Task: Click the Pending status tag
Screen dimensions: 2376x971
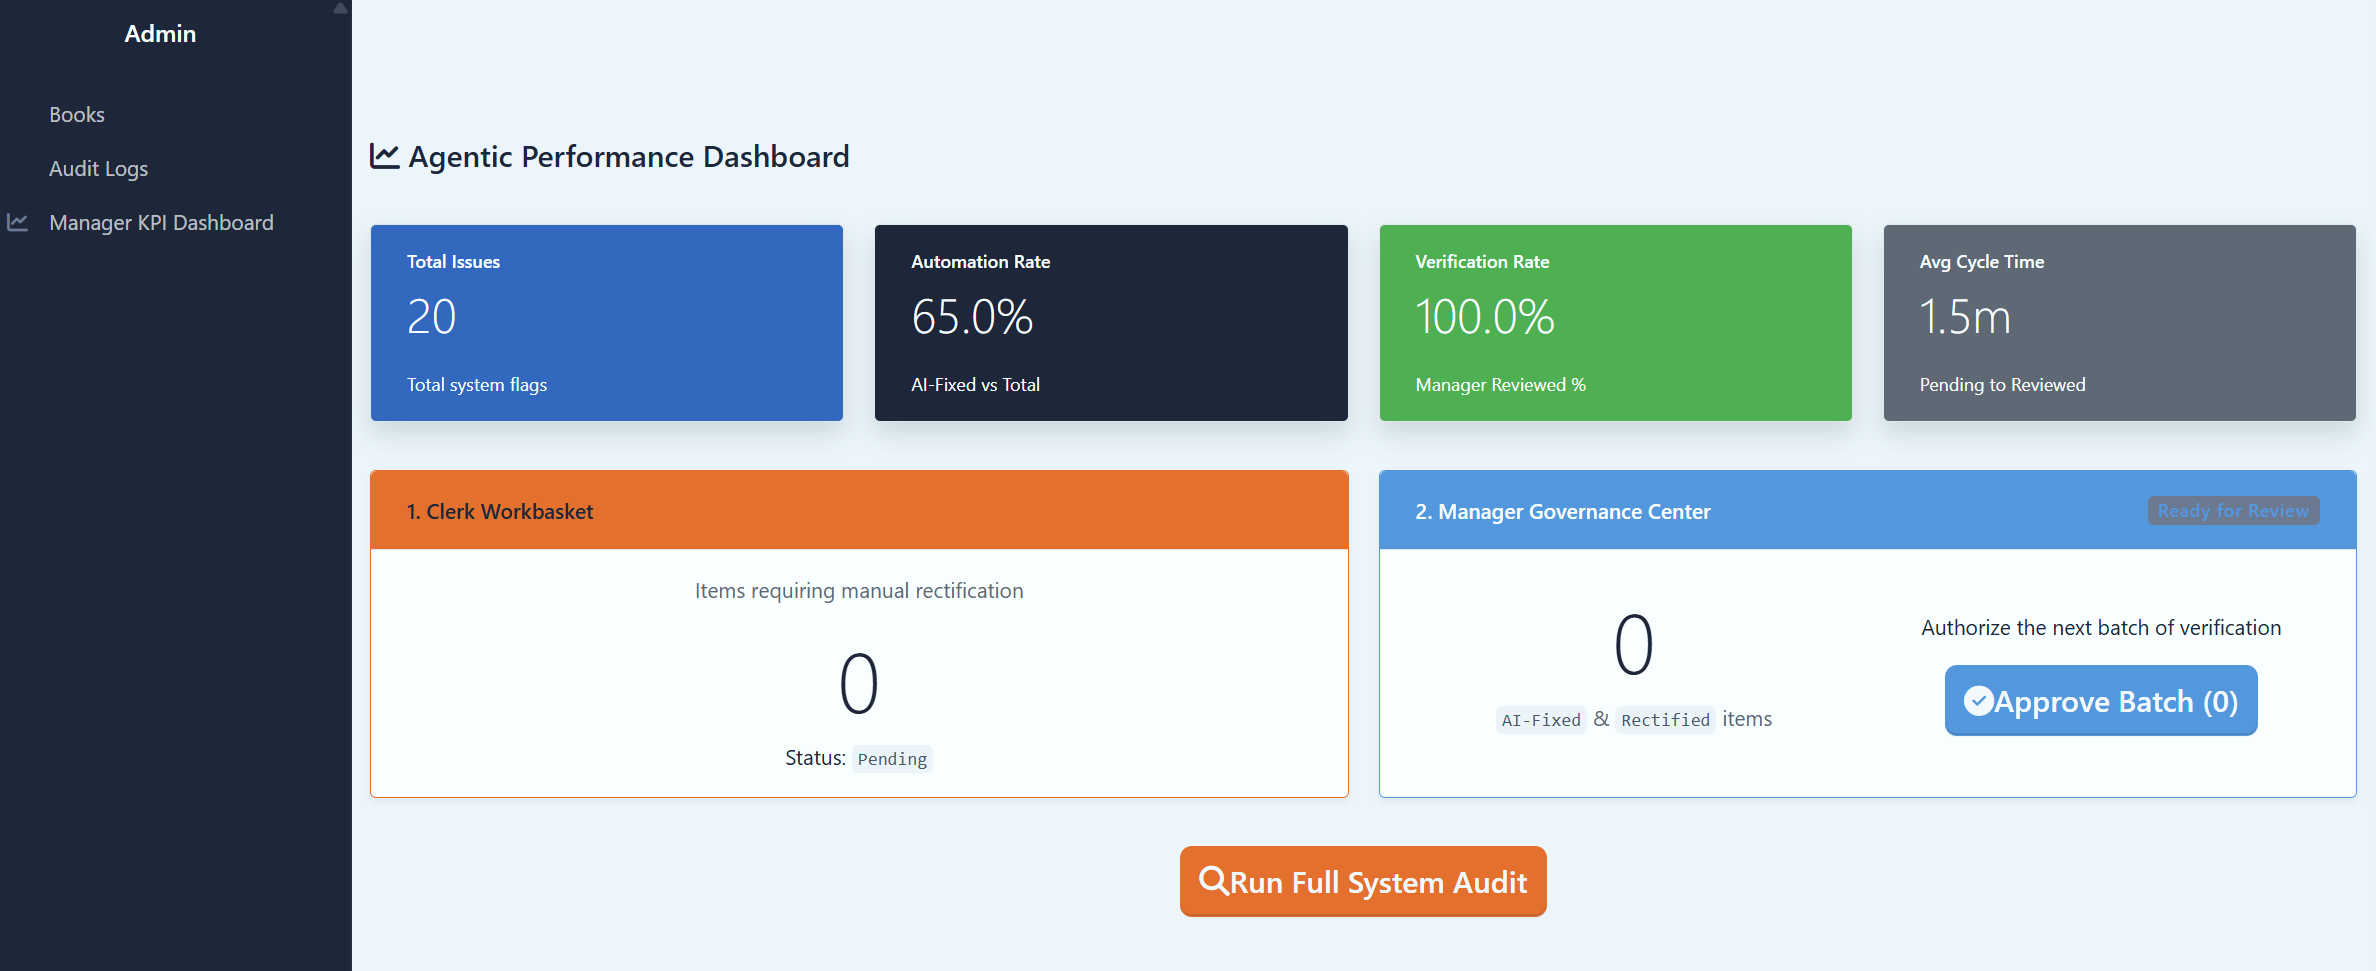Action: 892,760
